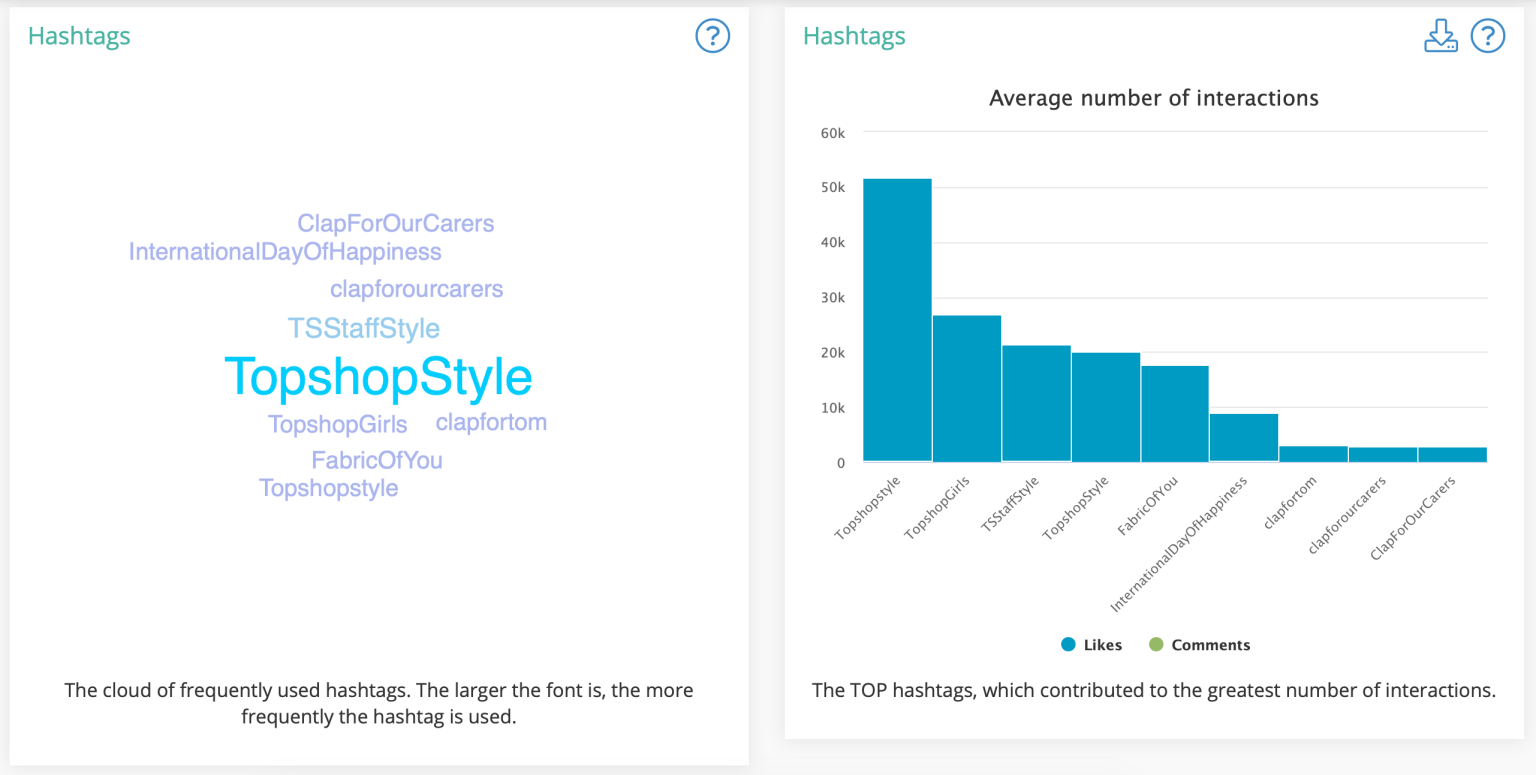Select ClapForOurCarers at the top of the word cloud
Image resolution: width=1536 pixels, height=775 pixels.
pos(395,224)
